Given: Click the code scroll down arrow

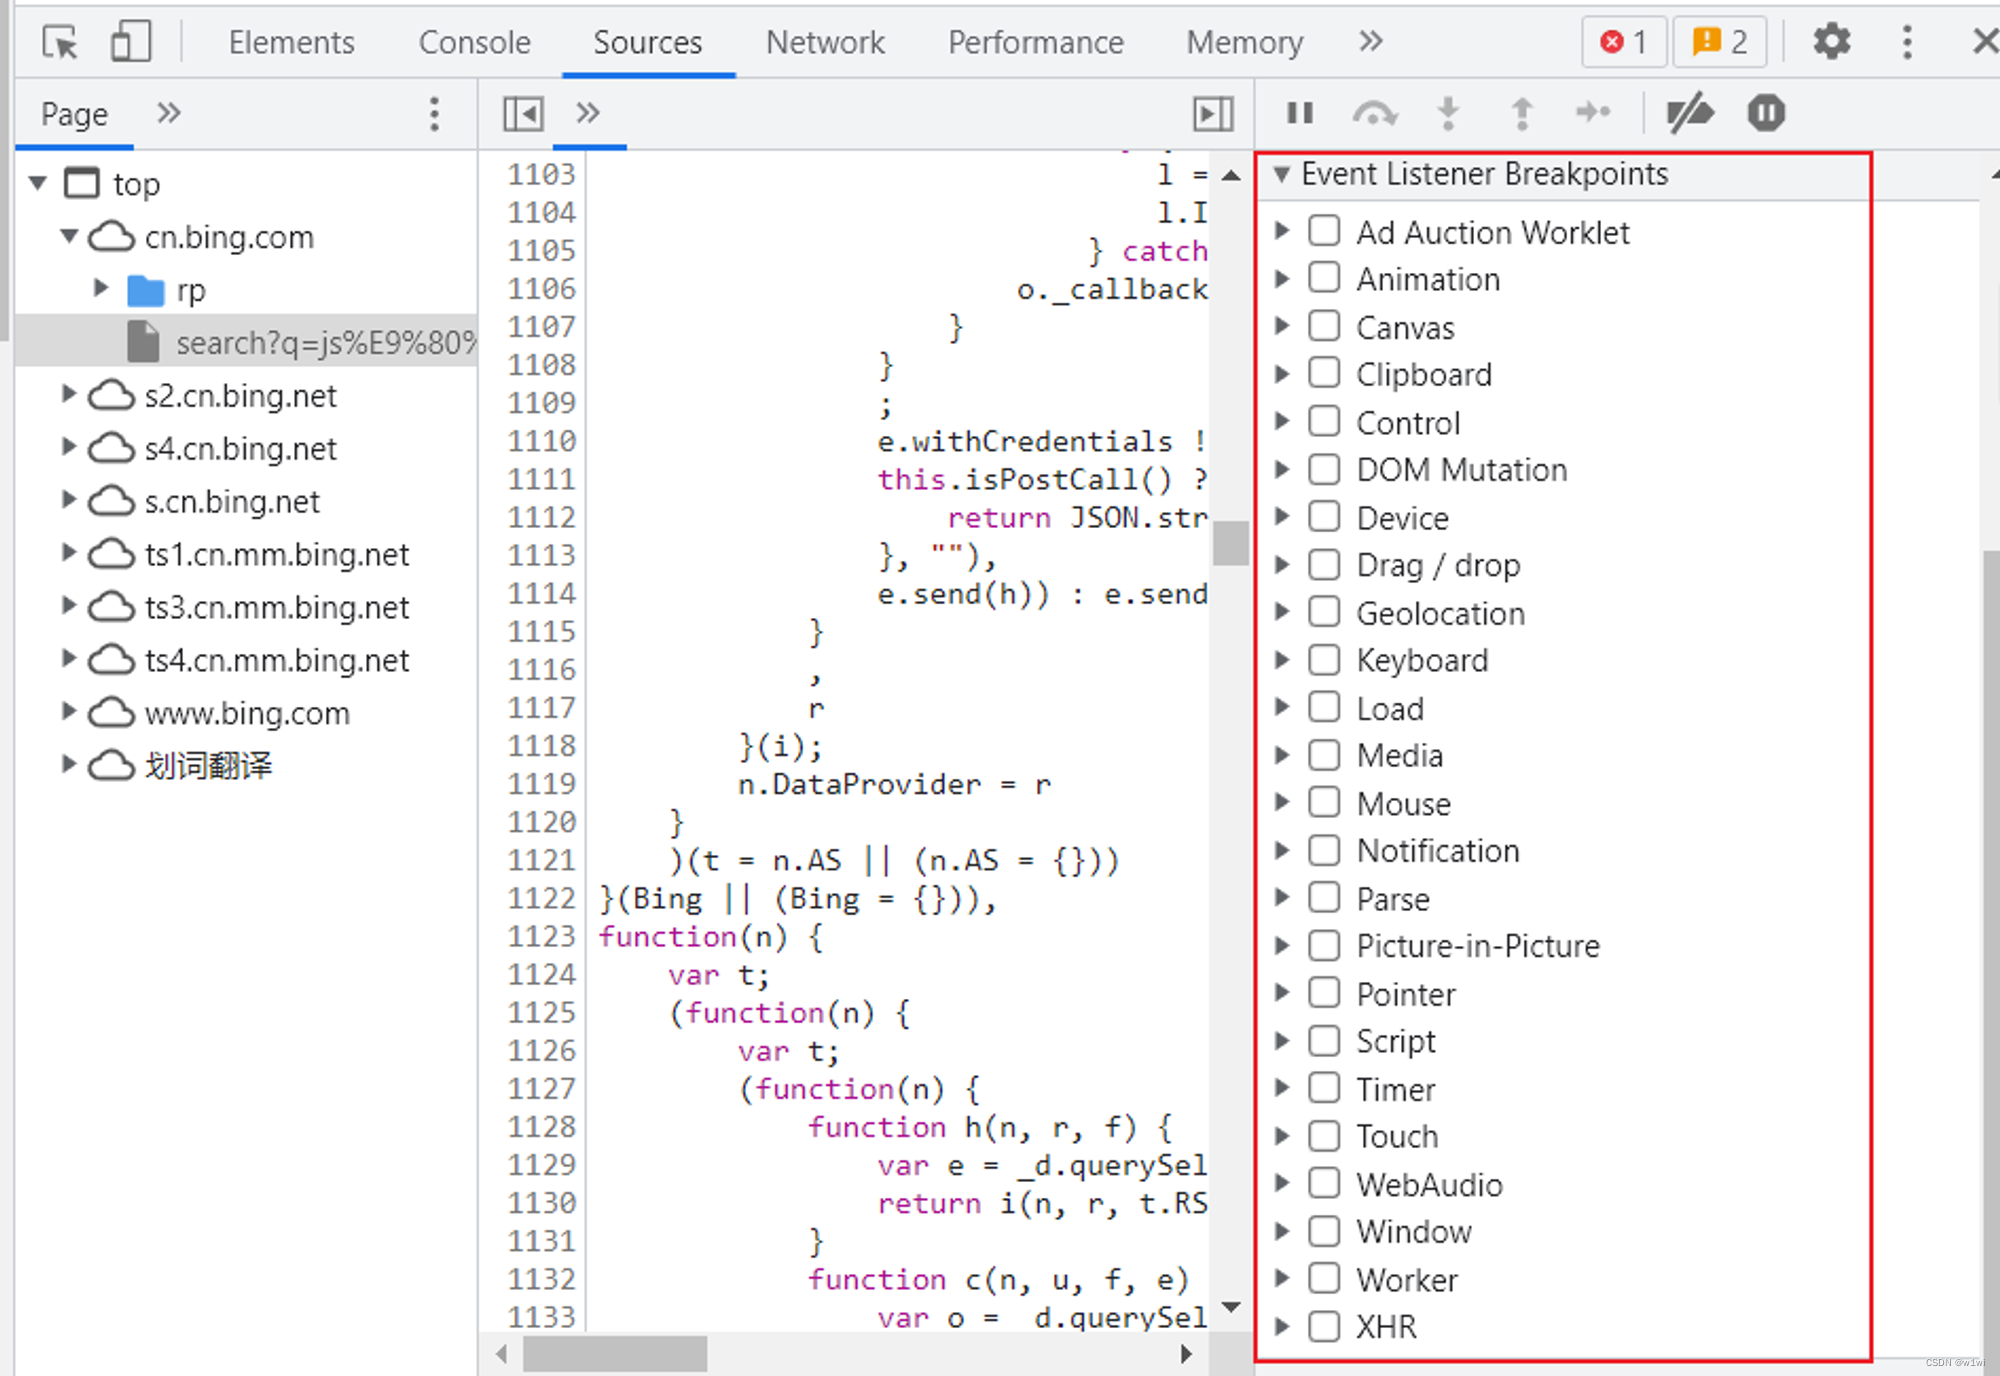Looking at the screenshot, I should (1231, 1308).
